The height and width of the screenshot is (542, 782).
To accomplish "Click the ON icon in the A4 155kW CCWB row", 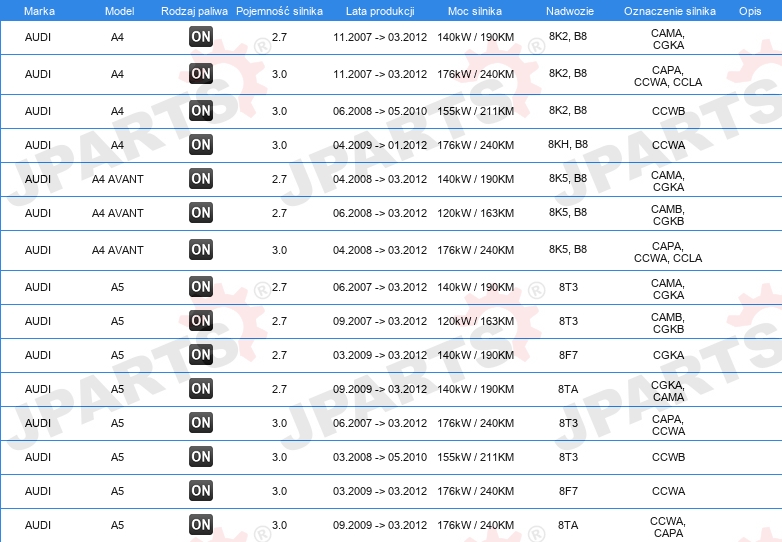I will click(201, 111).
